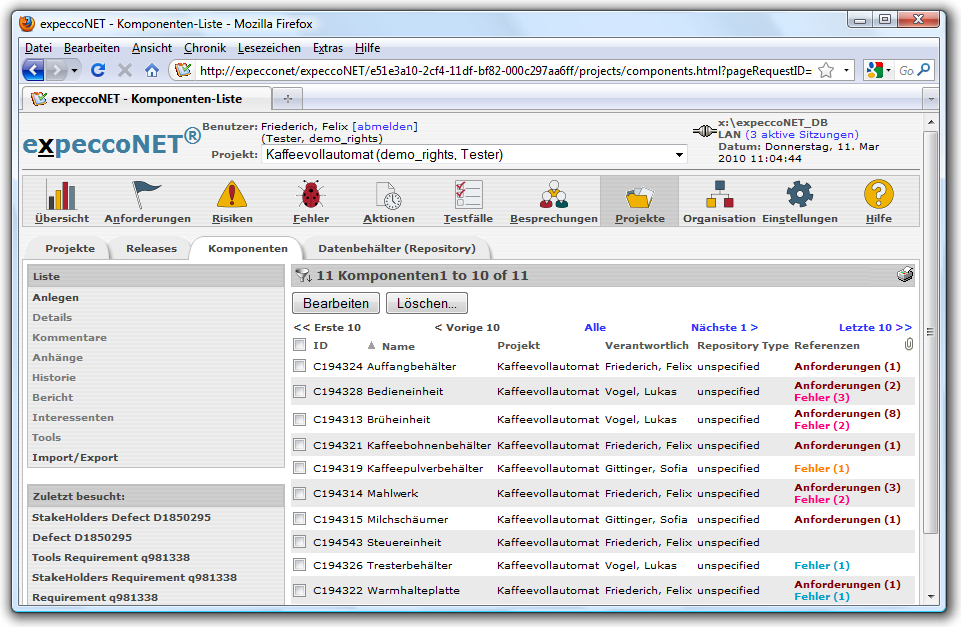
Task: Expand the Projekt selection dropdown
Action: pos(680,155)
